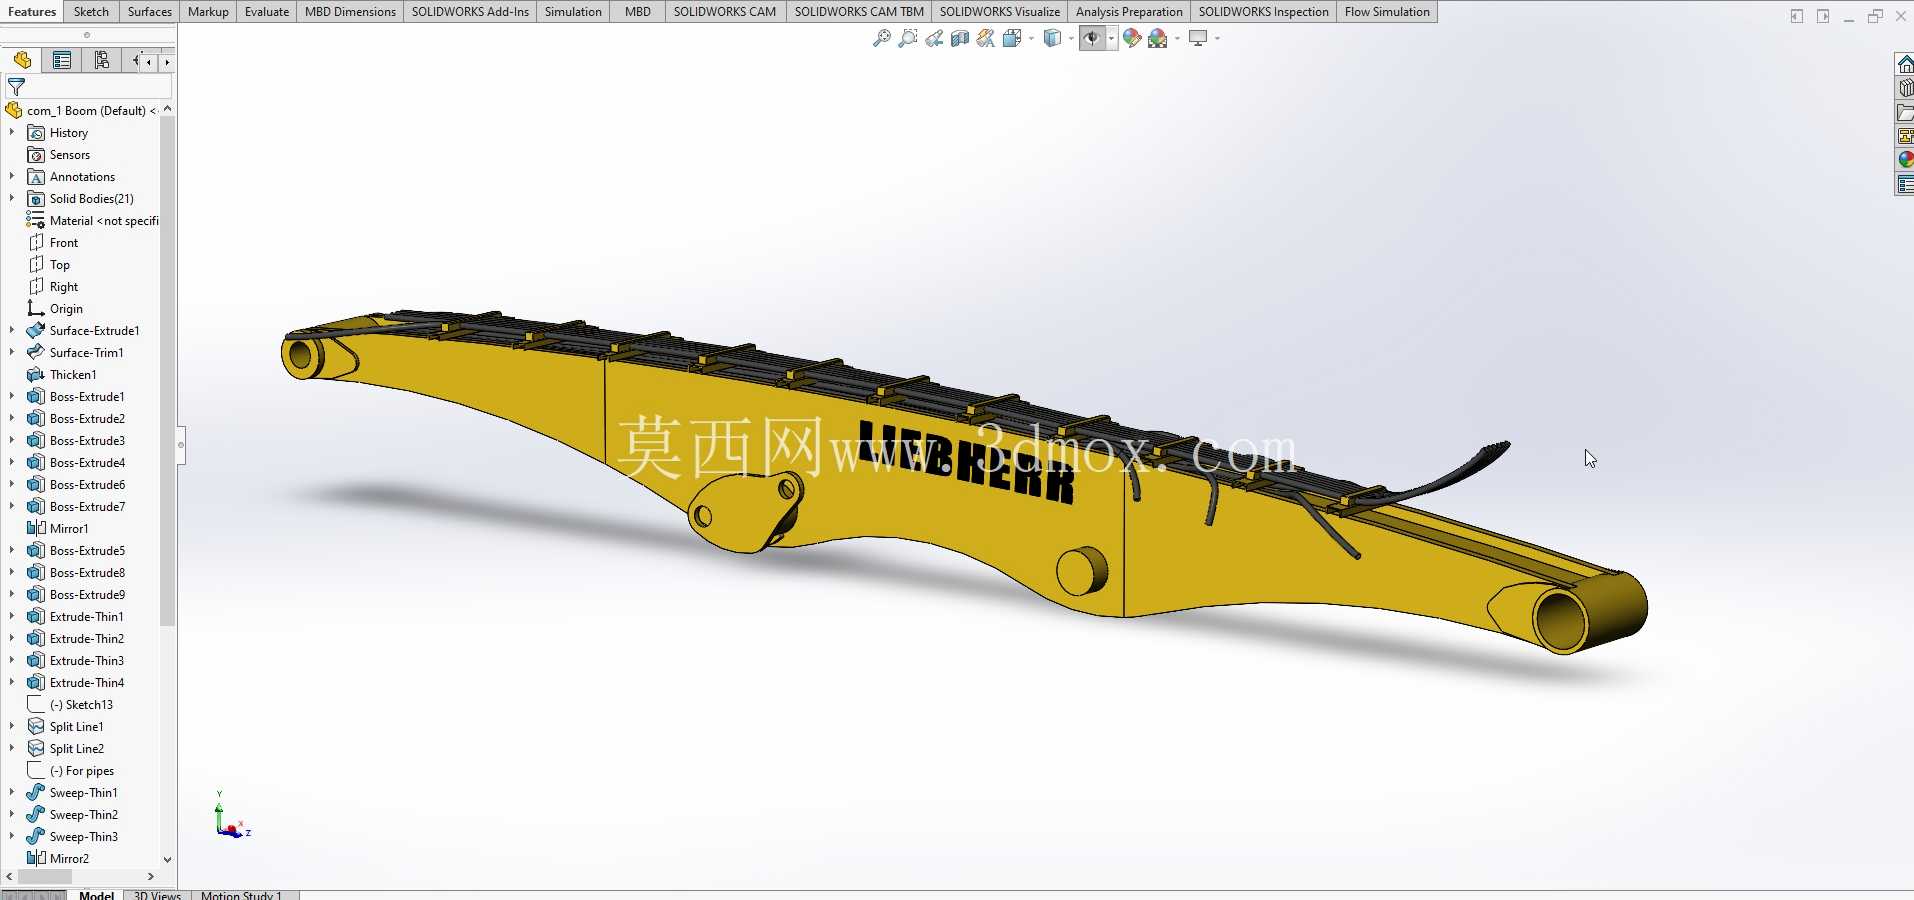Click the Apply Scene icon
1914x900 pixels.
[x=1158, y=38]
